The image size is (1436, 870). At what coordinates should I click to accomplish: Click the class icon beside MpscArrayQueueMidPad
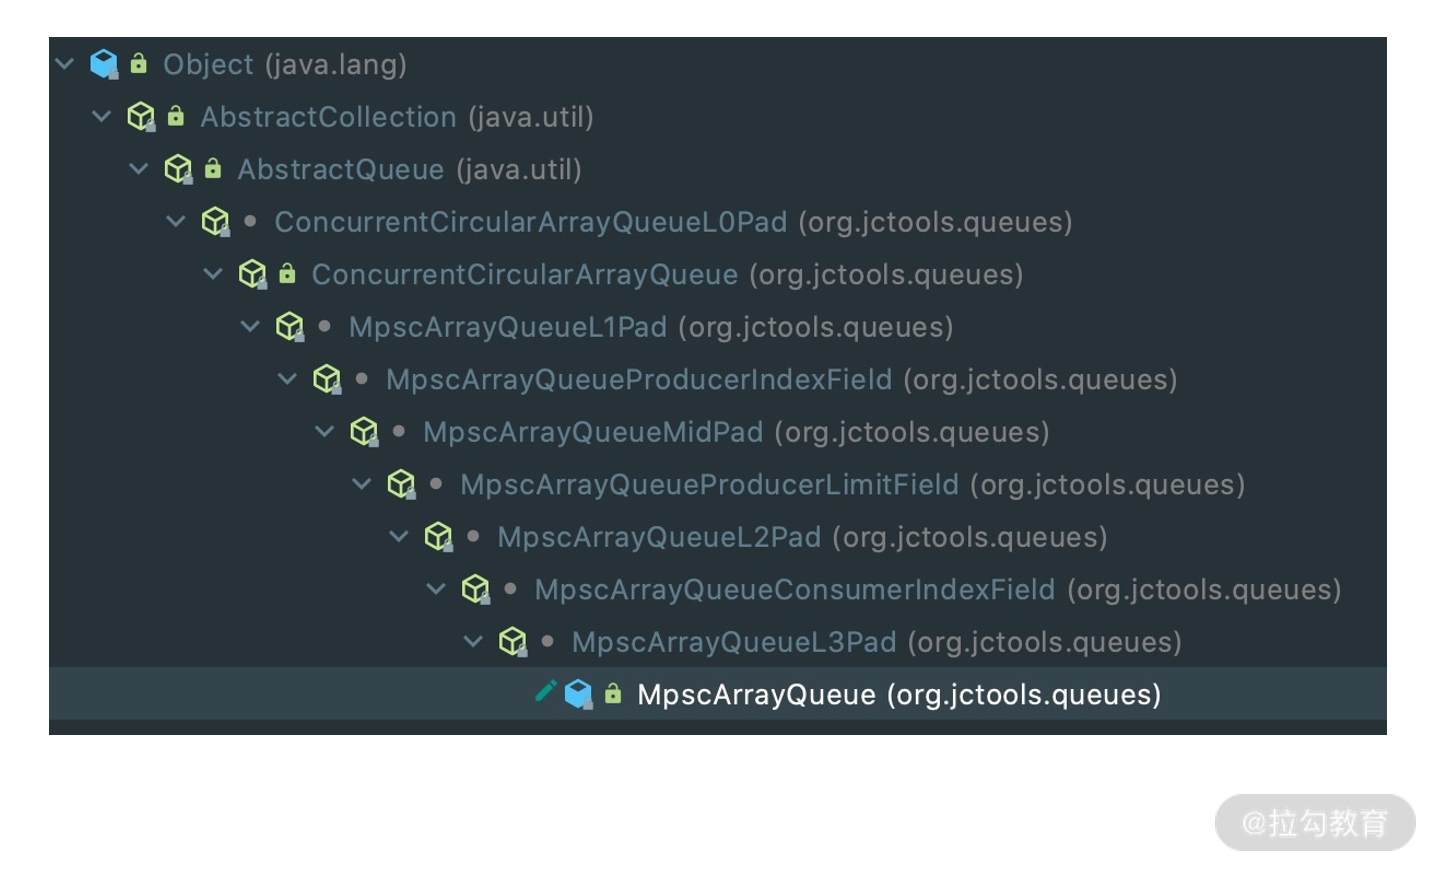click(363, 432)
